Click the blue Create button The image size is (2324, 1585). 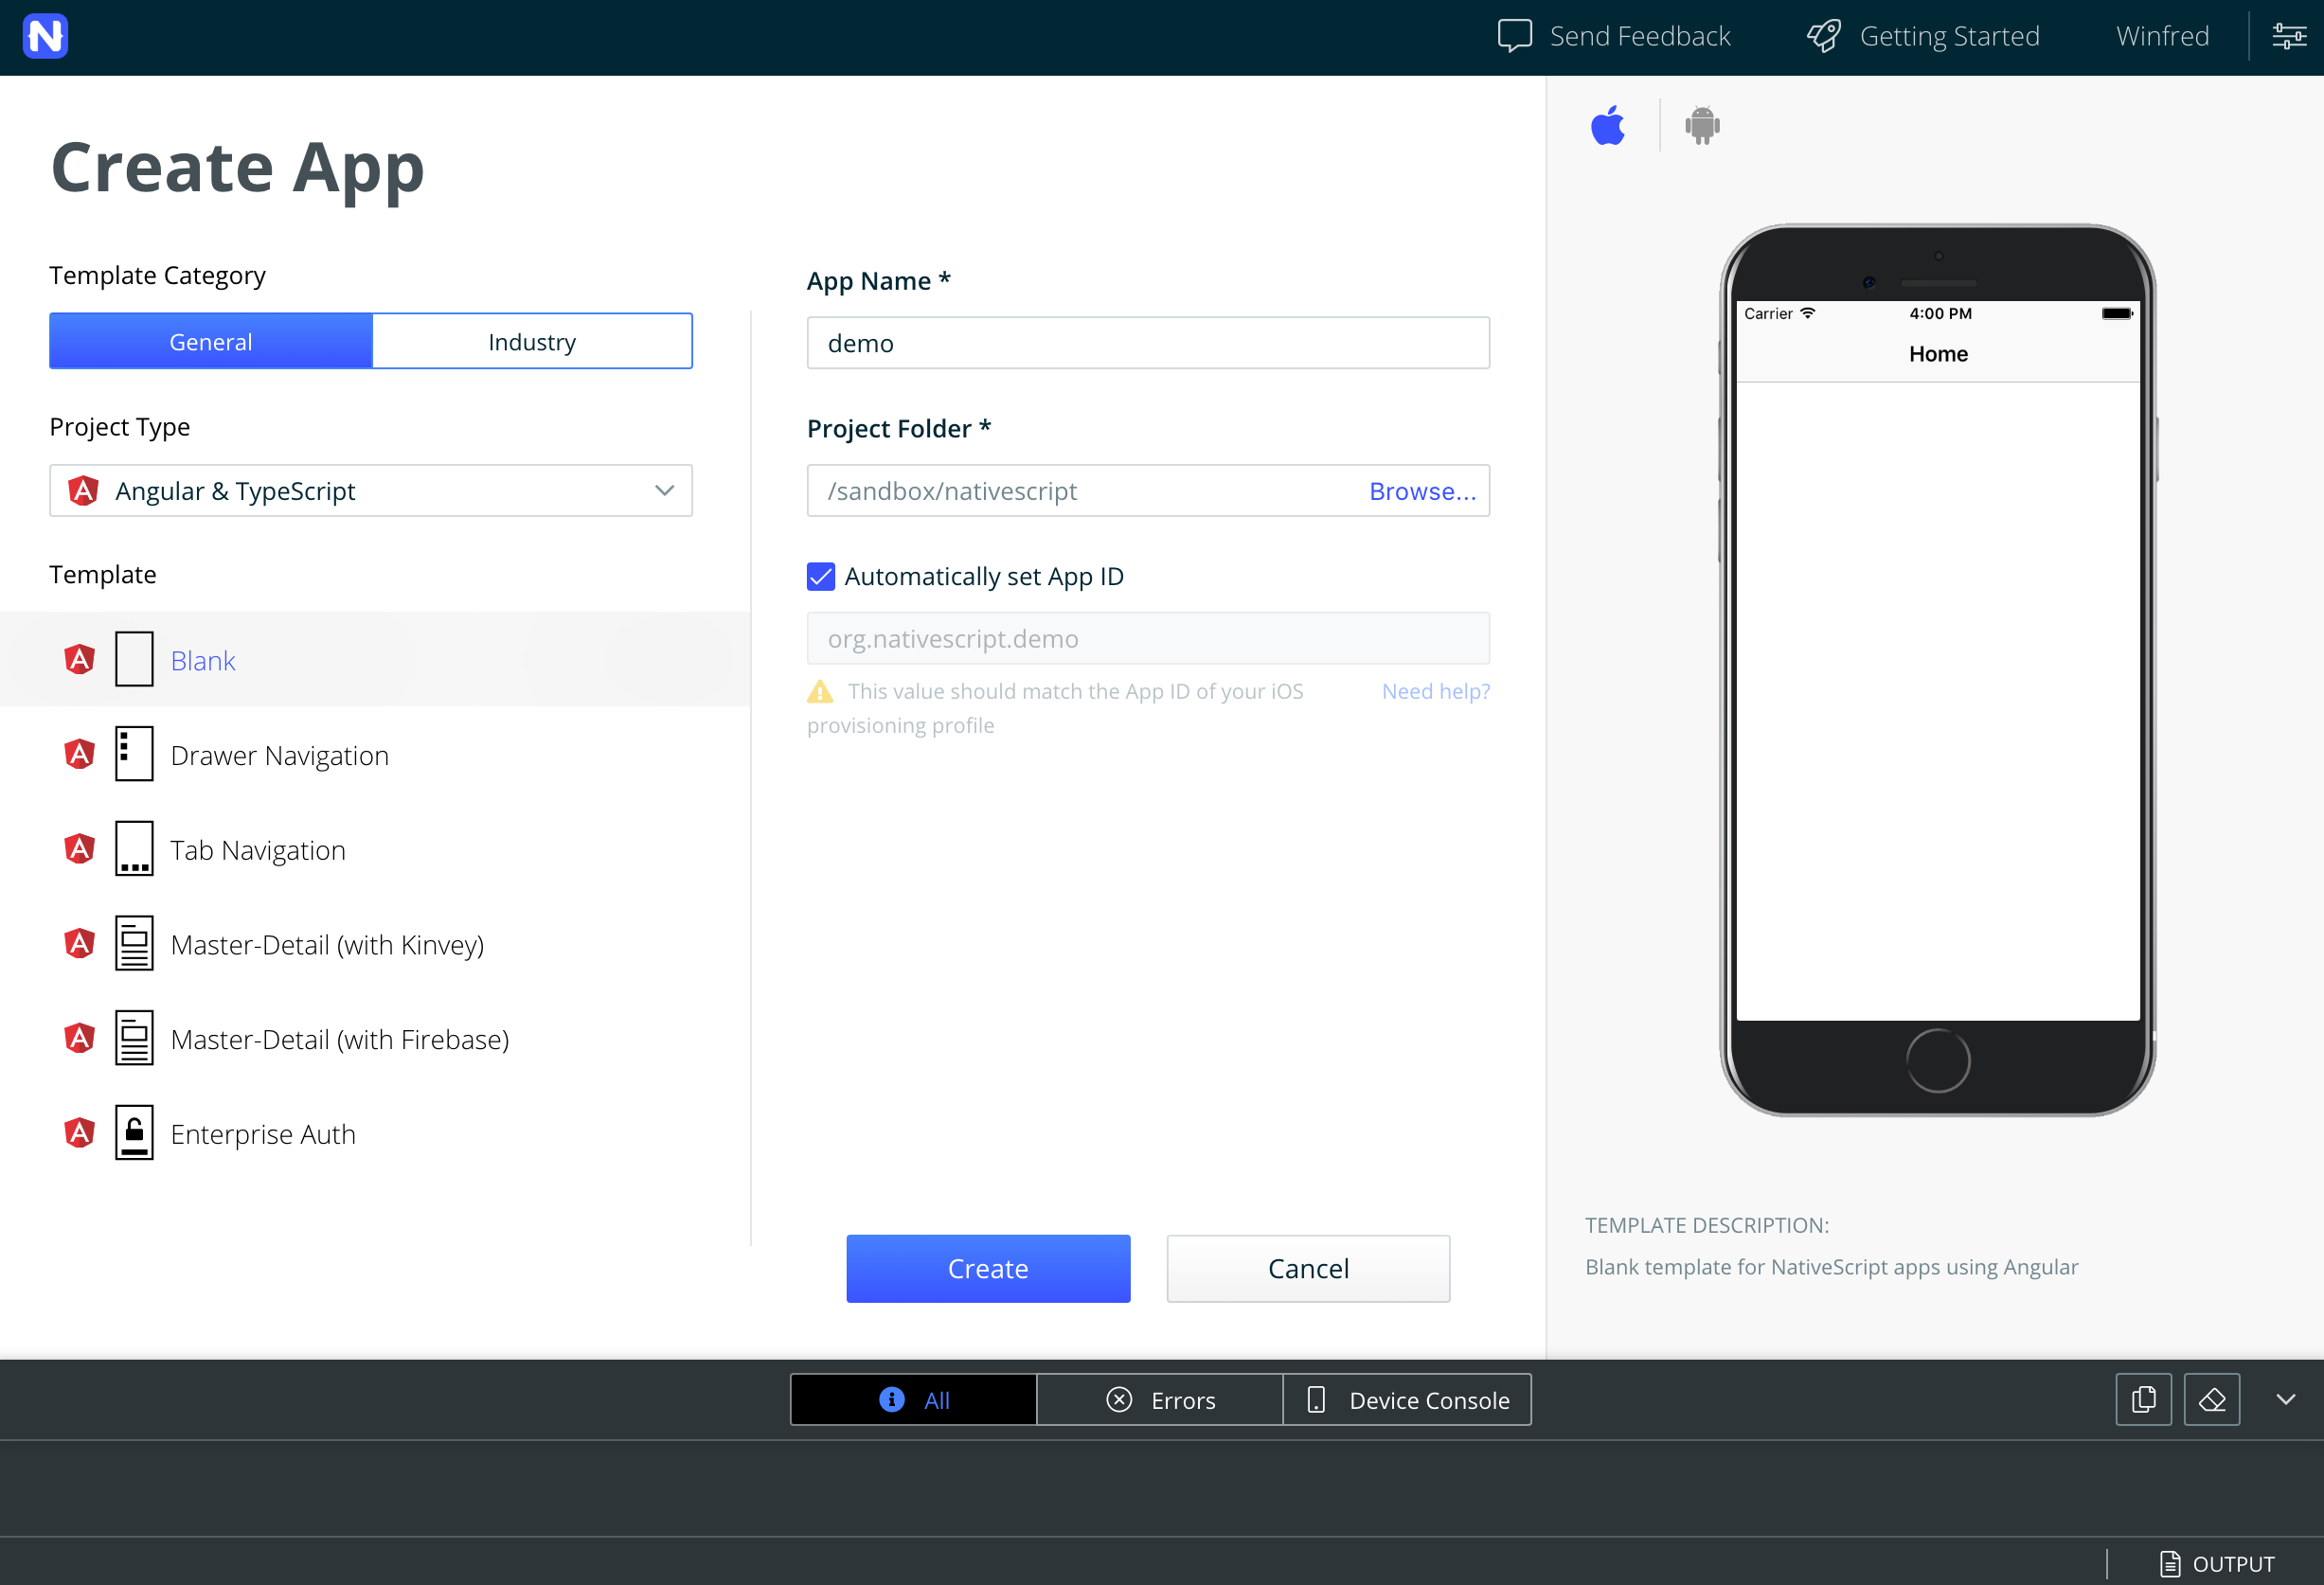click(x=988, y=1268)
